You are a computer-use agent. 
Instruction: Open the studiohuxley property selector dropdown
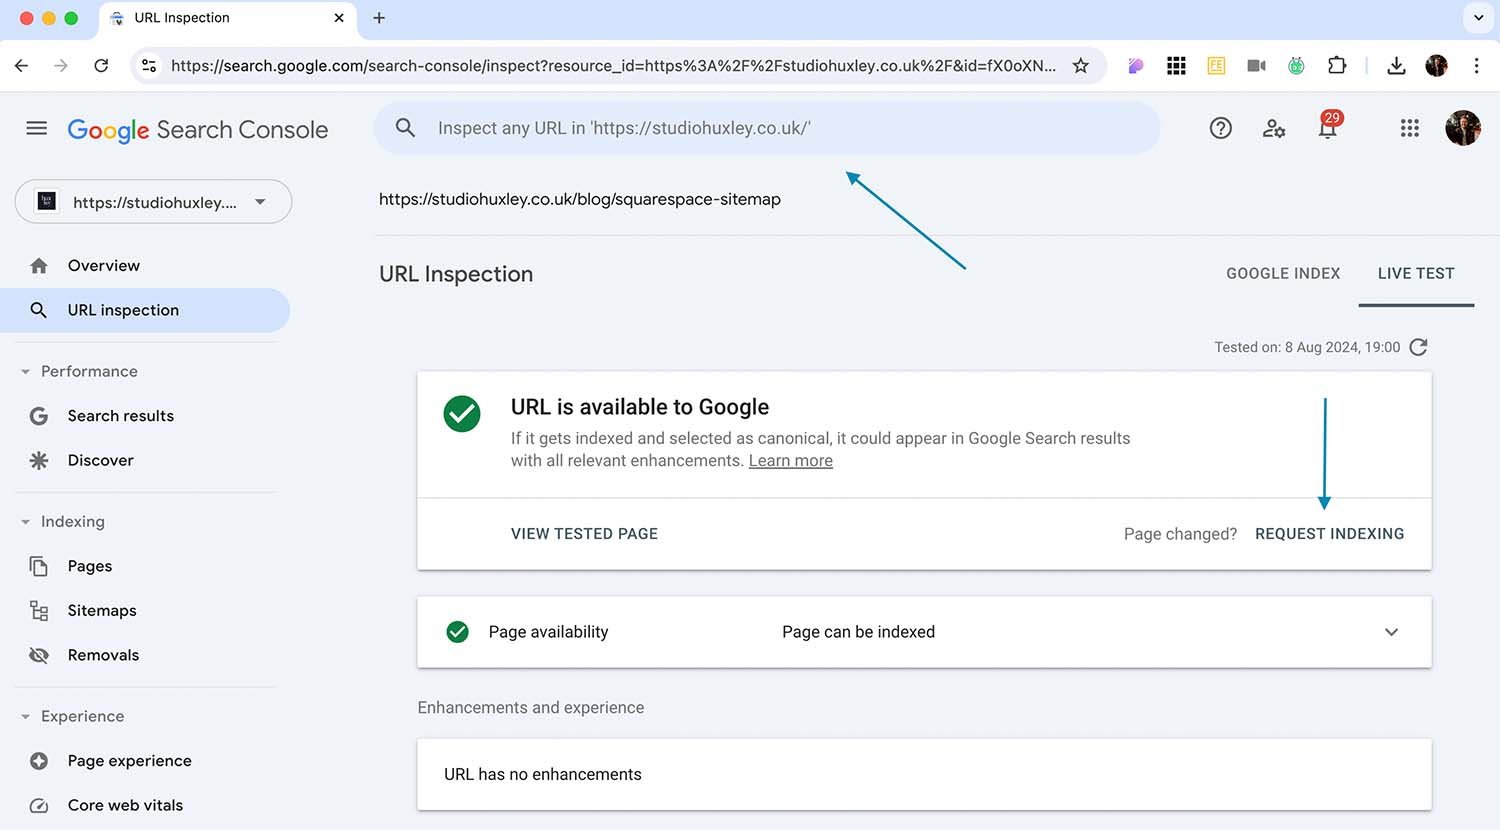pos(153,202)
